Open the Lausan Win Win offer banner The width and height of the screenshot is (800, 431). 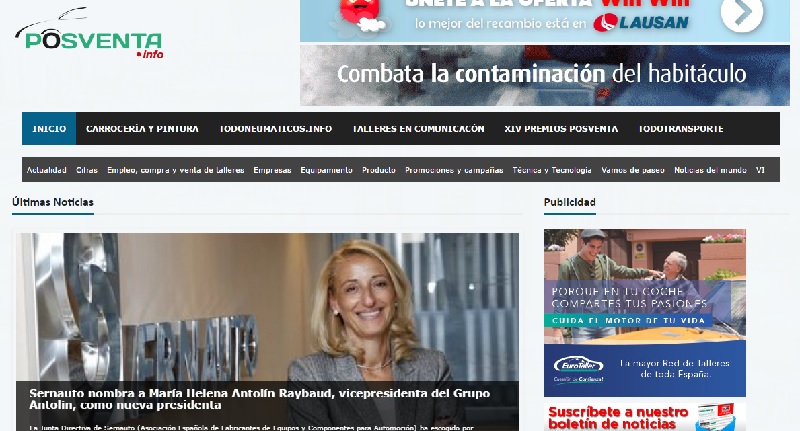tap(544, 20)
